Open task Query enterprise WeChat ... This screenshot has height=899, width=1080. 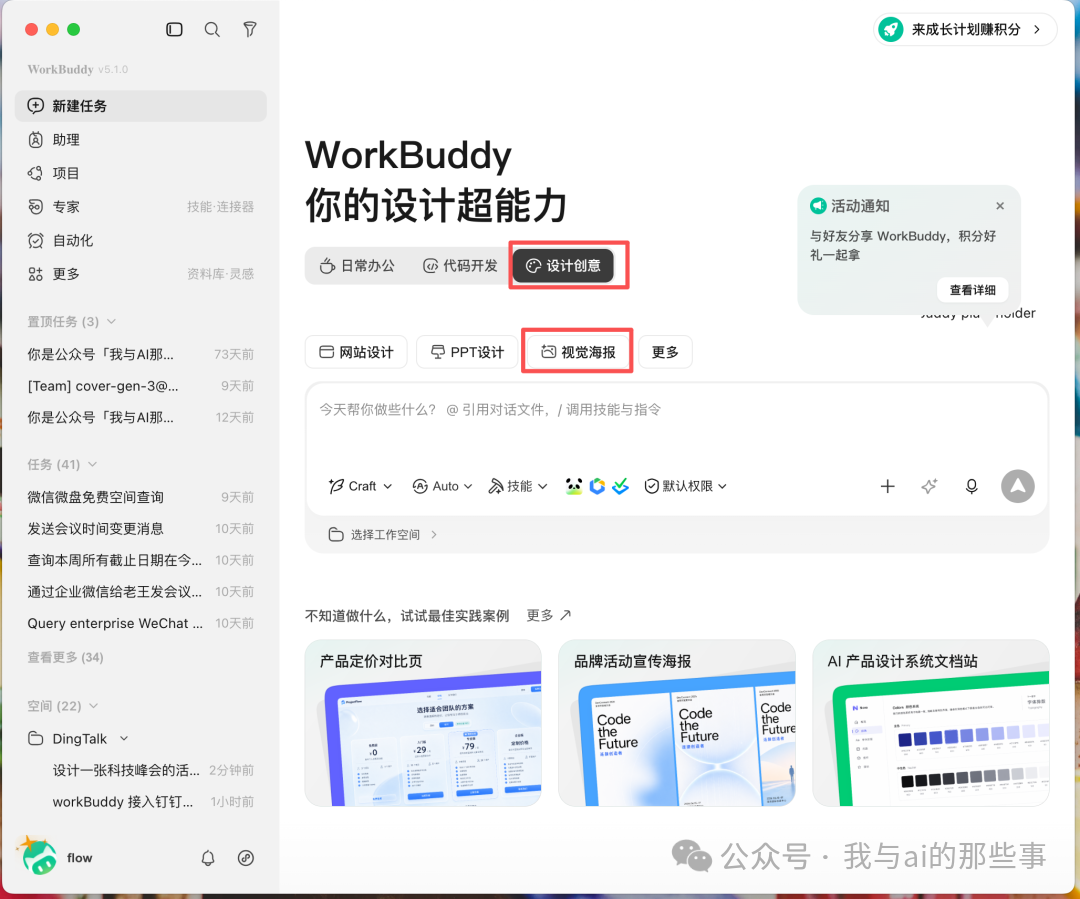click(141, 623)
